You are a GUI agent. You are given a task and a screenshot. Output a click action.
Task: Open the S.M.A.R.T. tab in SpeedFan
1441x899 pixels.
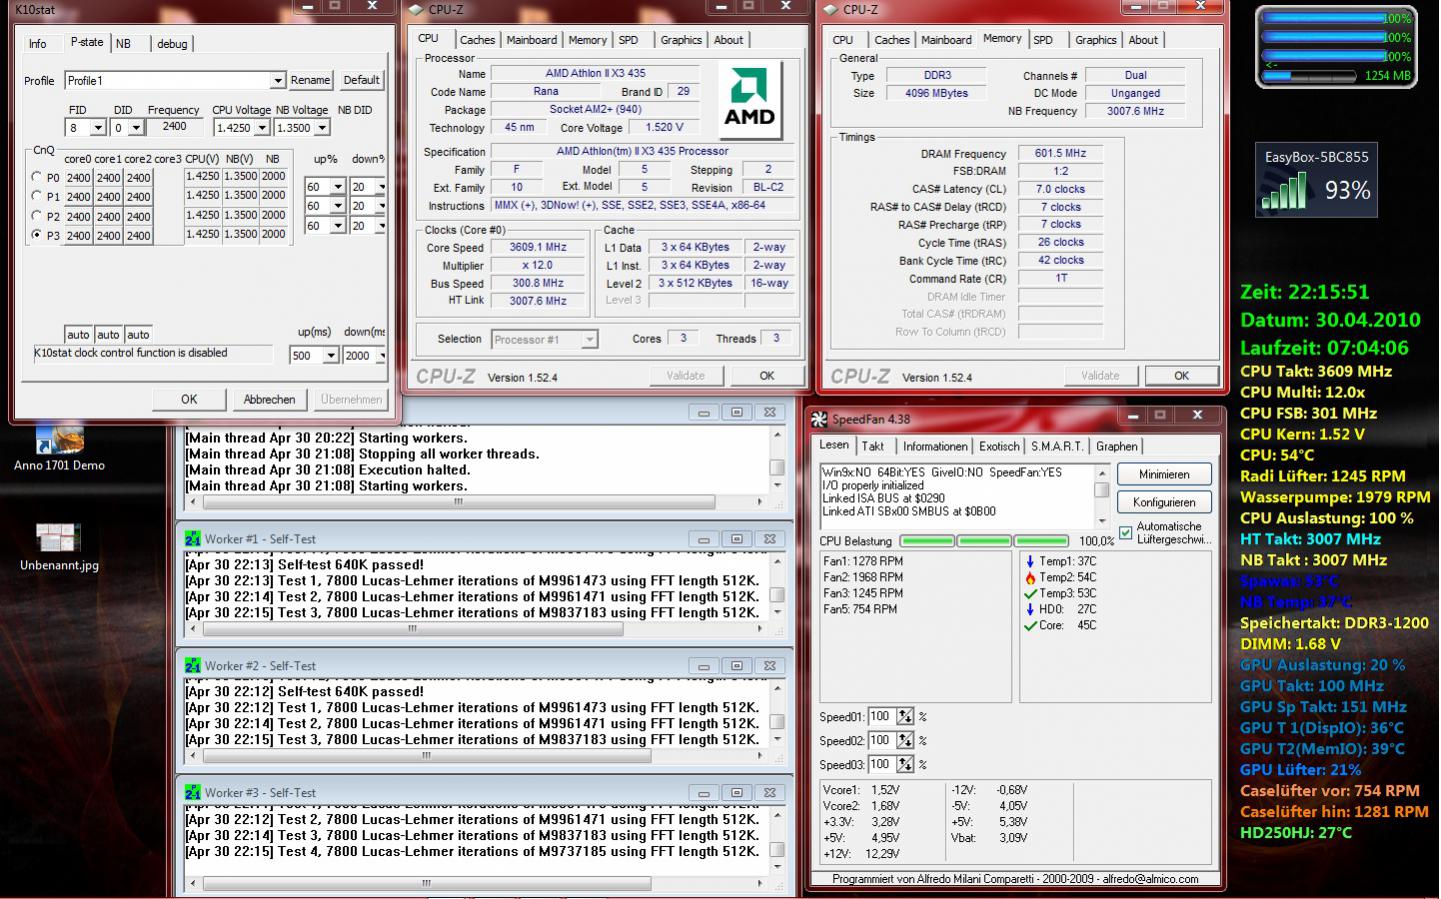pos(1056,447)
